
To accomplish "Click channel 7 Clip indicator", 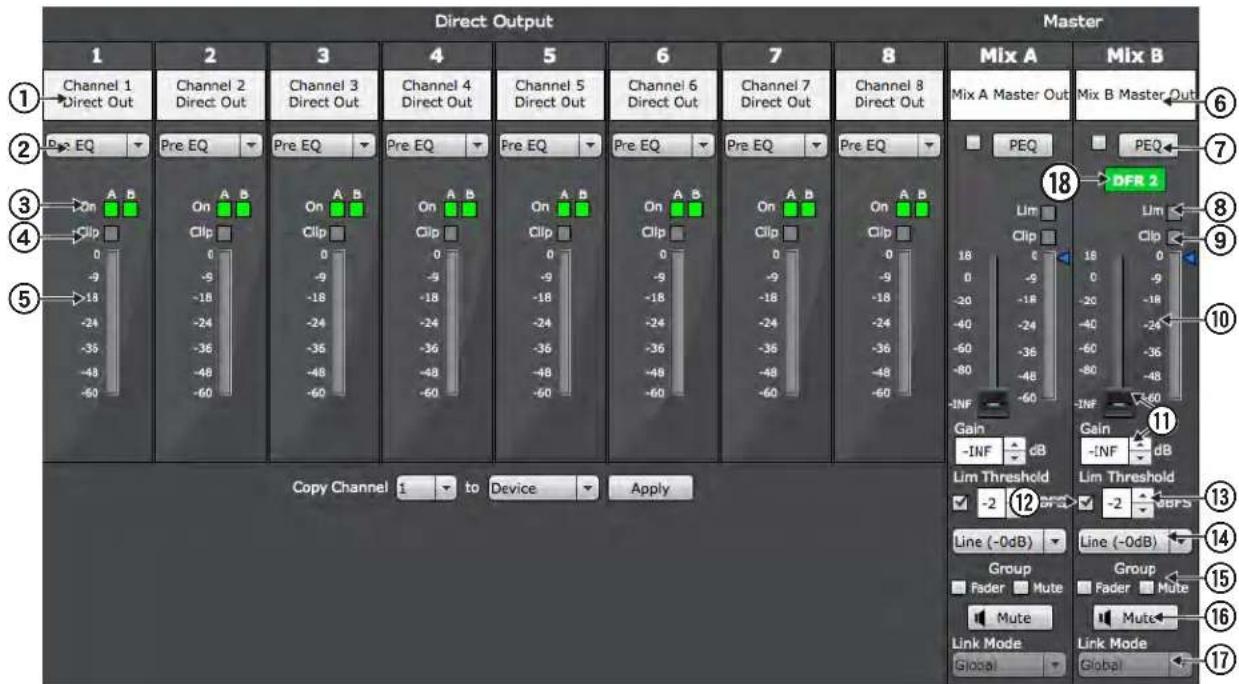I will coord(790,234).
